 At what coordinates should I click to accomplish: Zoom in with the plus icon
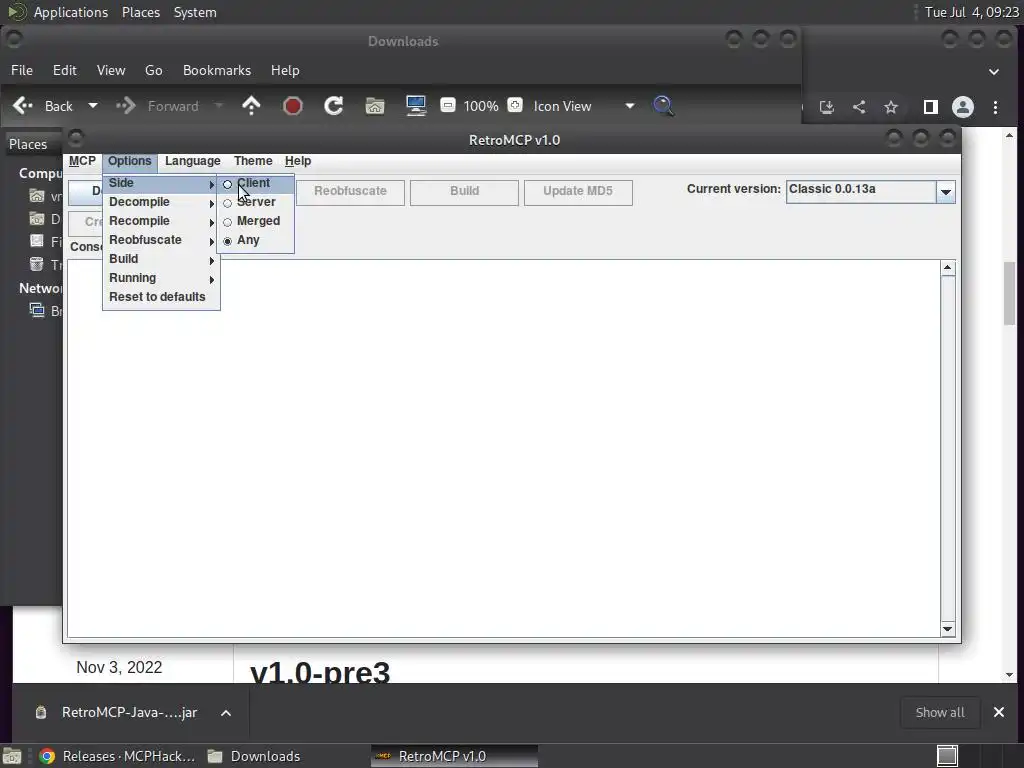point(515,105)
